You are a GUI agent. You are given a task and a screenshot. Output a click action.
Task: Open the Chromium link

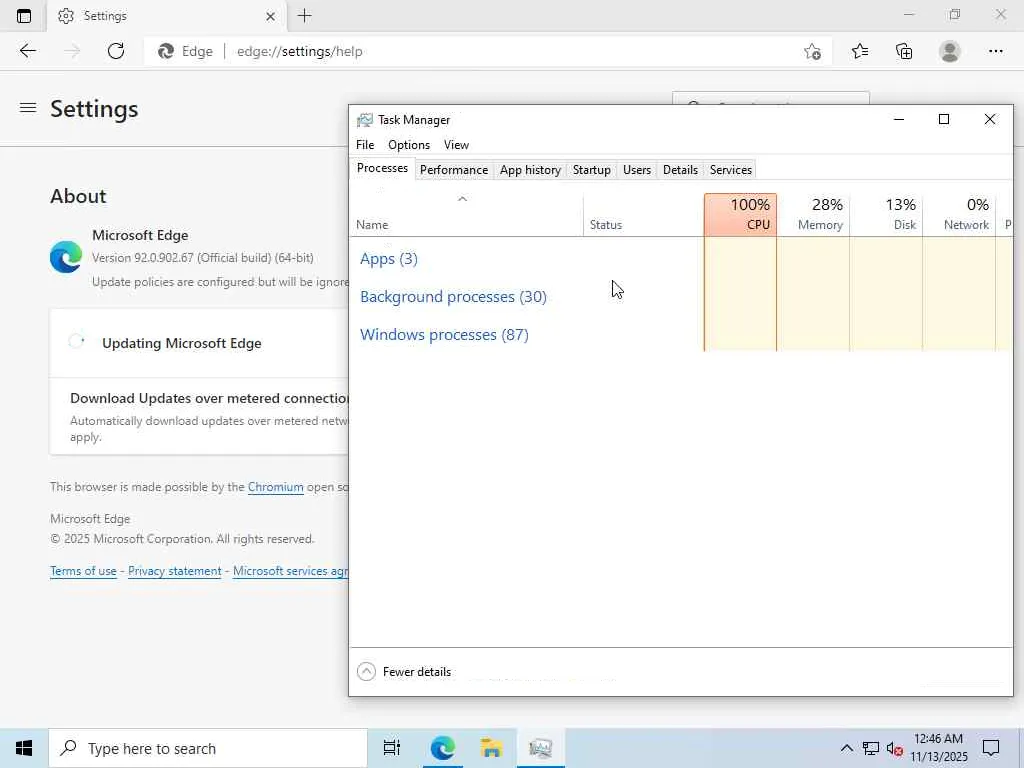tap(276, 487)
